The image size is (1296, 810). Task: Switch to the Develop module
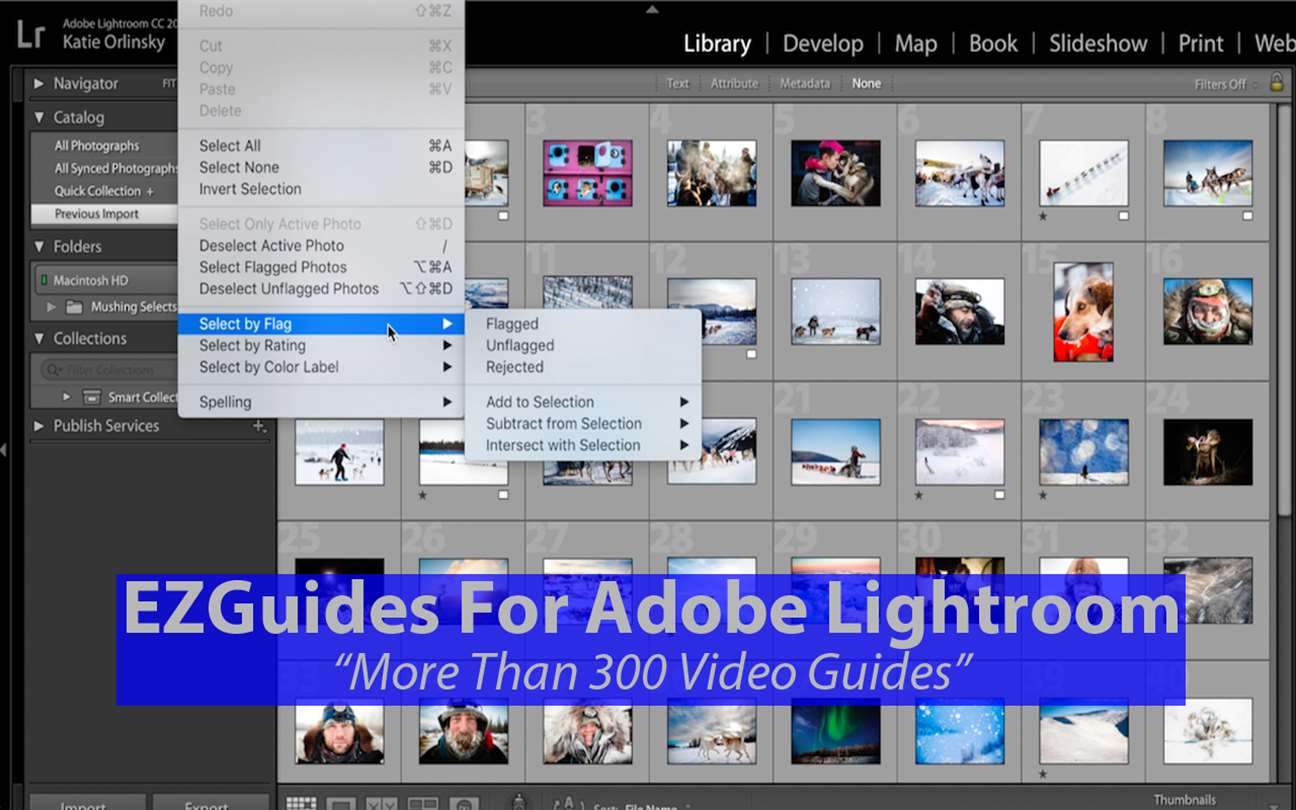[x=823, y=44]
